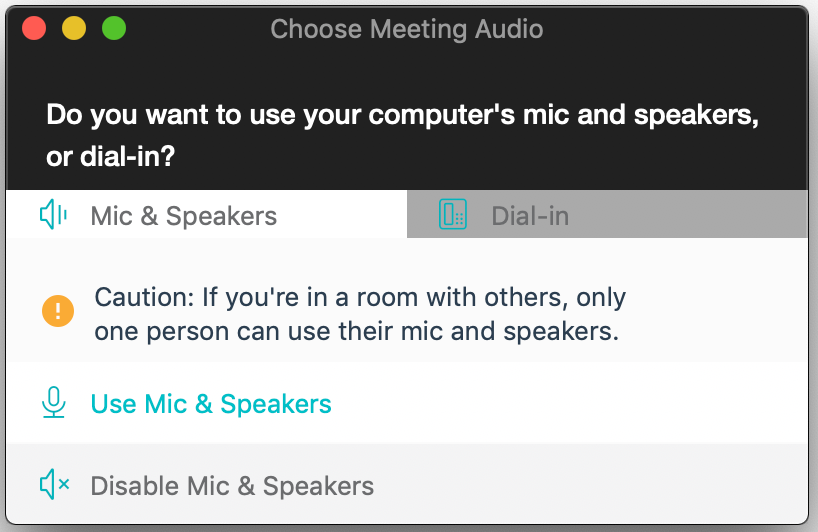Click the word 'Speakers' in the teal link

276,404
